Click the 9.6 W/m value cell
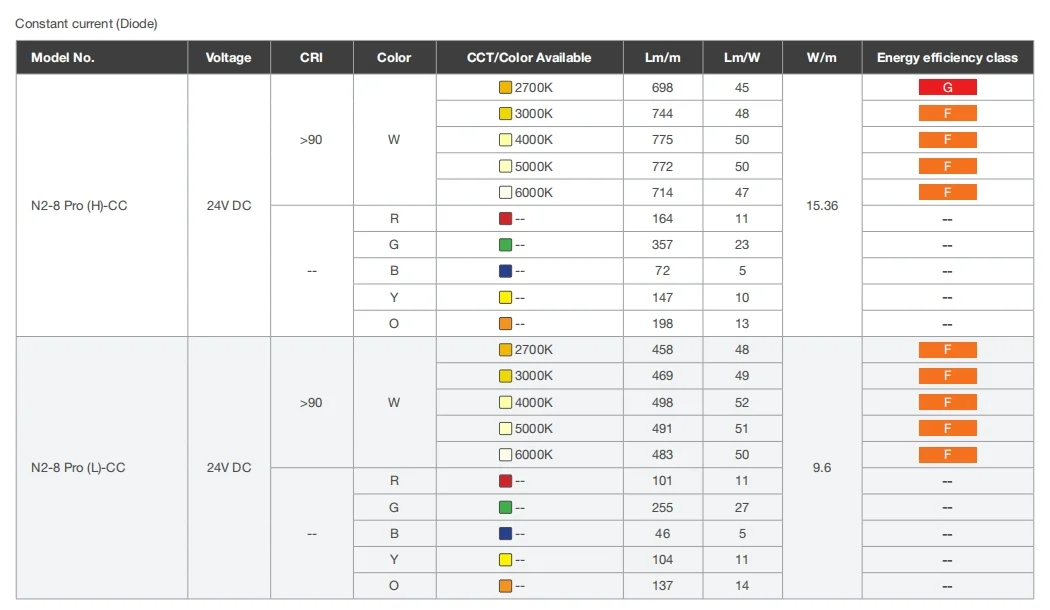Viewport: 1050px width, 610px height. click(821, 468)
